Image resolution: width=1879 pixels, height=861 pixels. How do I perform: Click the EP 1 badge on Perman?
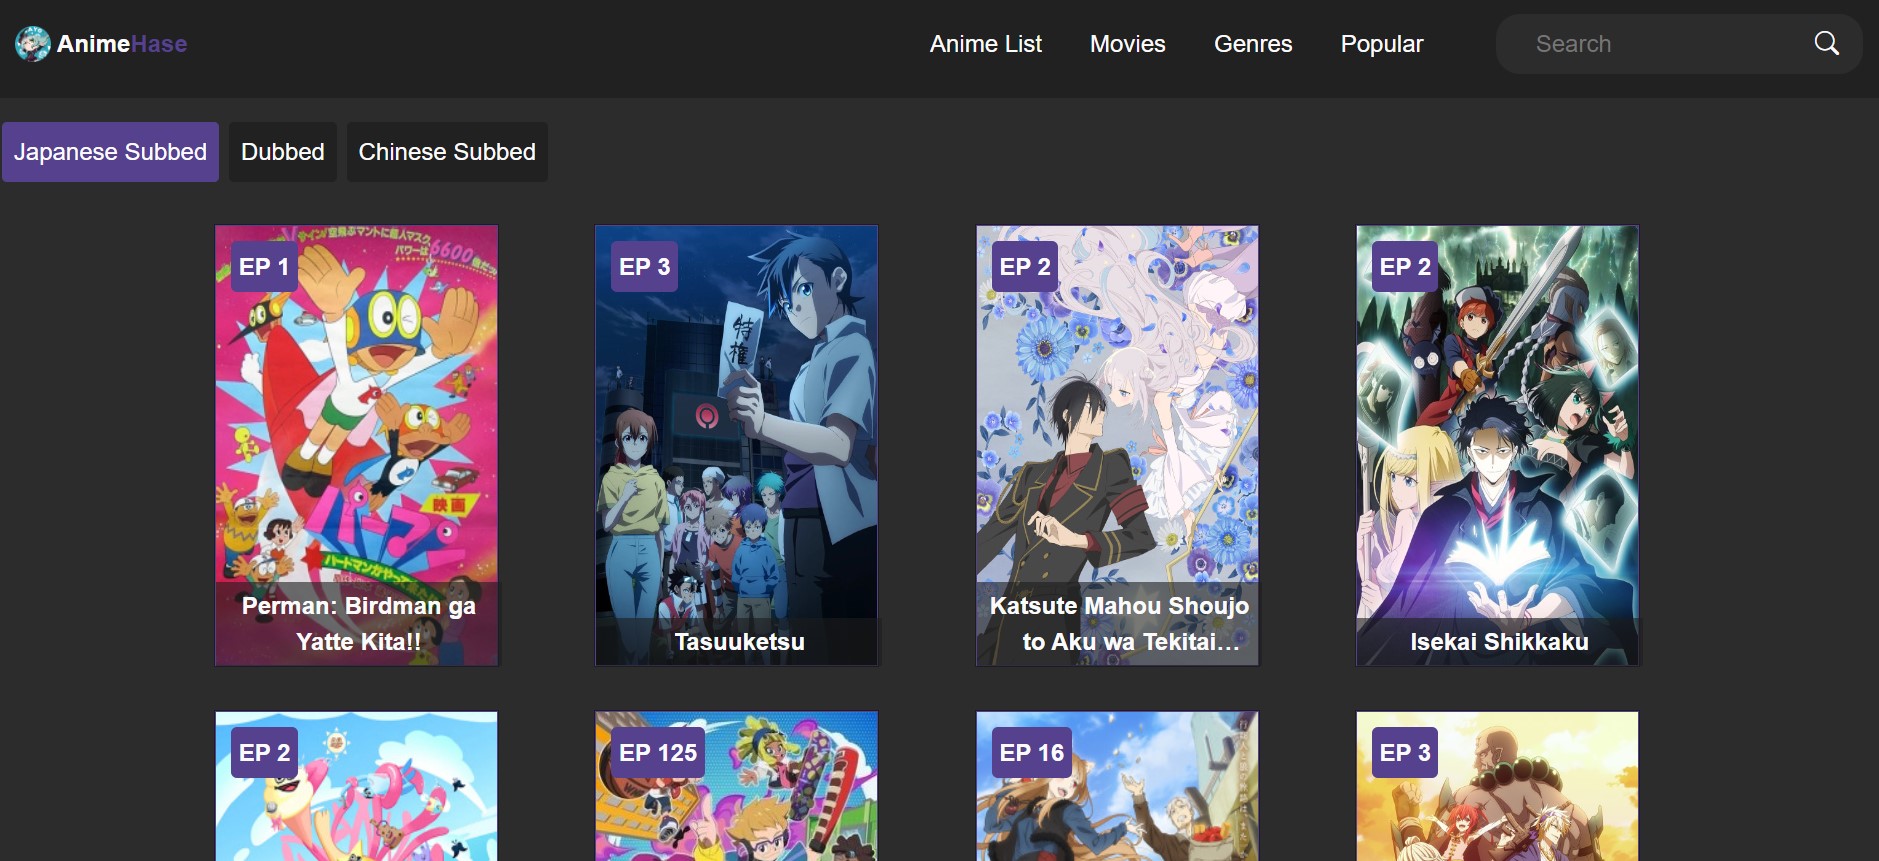[x=264, y=267]
